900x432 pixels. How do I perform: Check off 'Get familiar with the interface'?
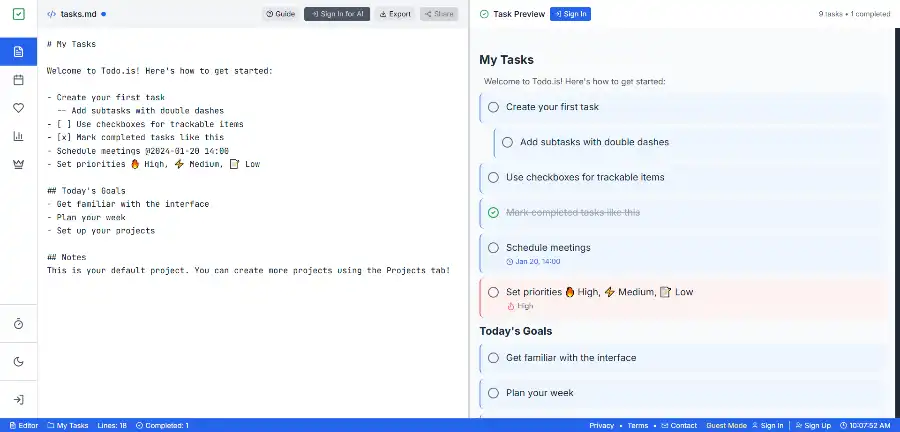(x=493, y=357)
